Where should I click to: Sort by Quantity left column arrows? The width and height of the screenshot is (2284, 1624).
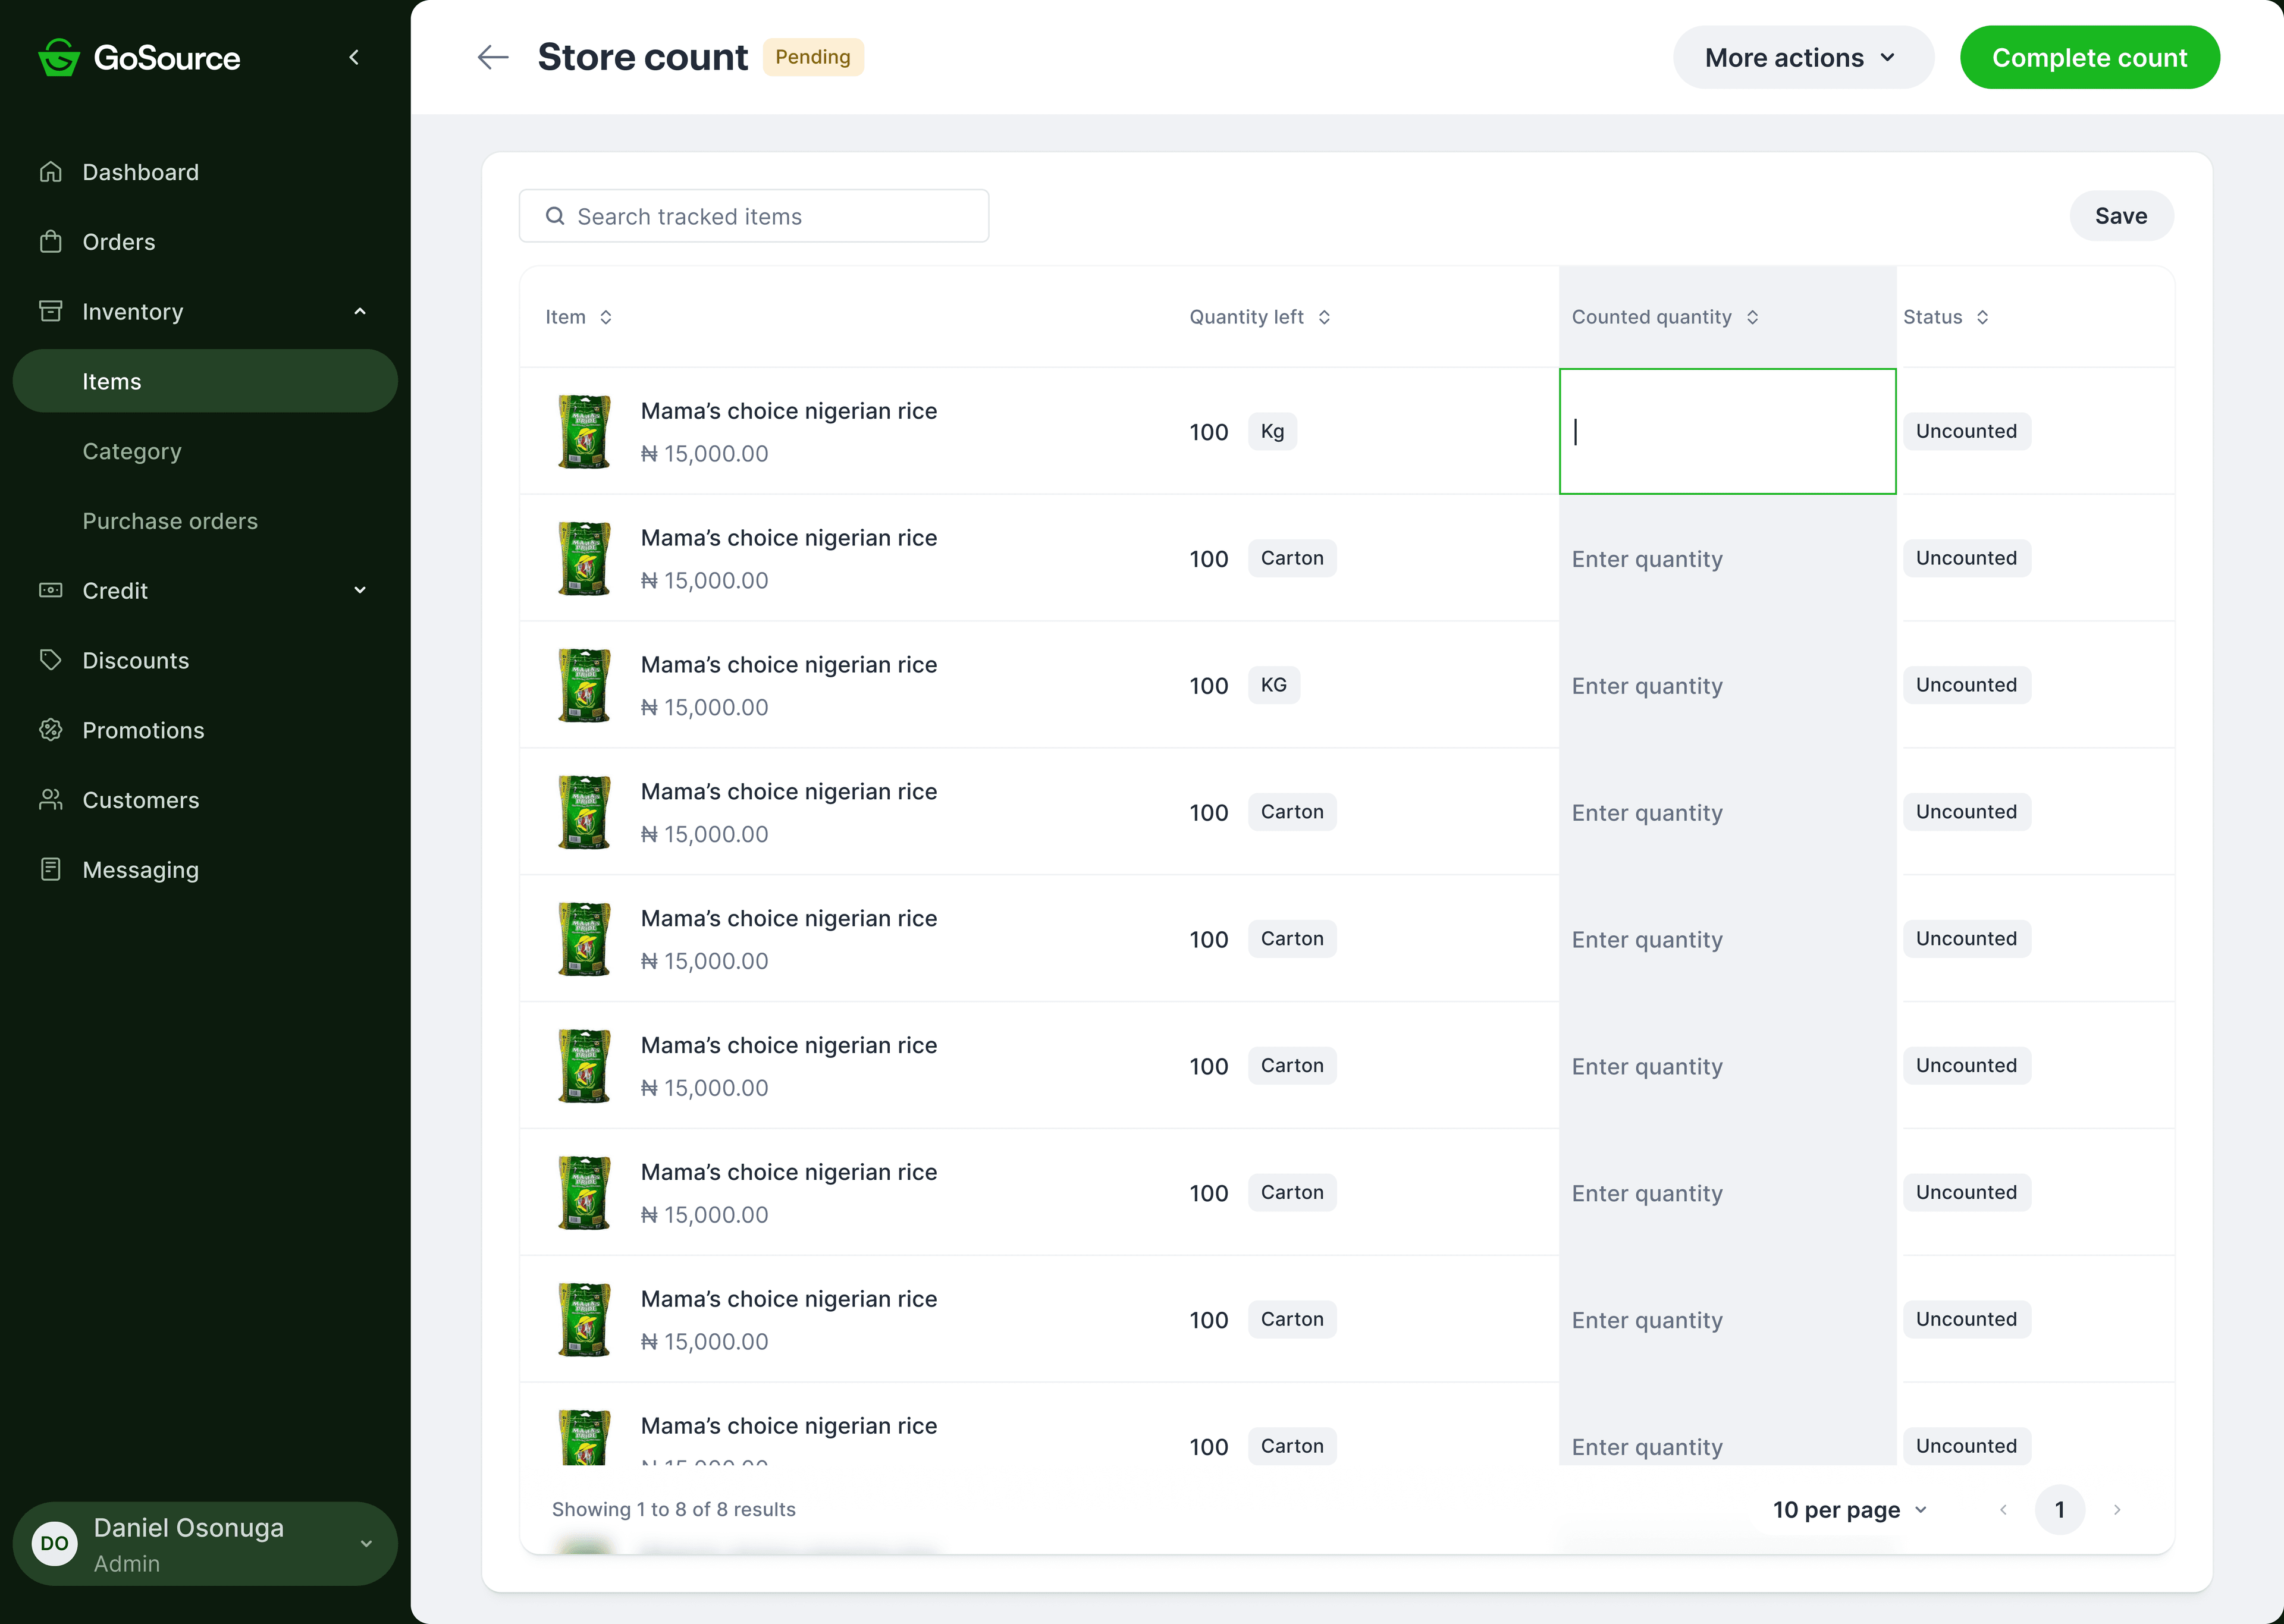pyautogui.click(x=1324, y=317)
